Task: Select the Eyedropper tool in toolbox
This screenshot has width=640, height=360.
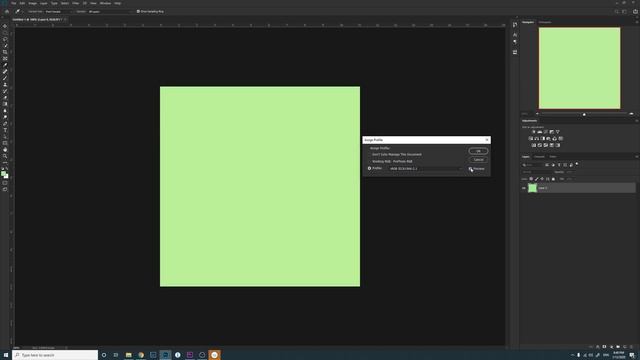Action: tap(5, 64)
